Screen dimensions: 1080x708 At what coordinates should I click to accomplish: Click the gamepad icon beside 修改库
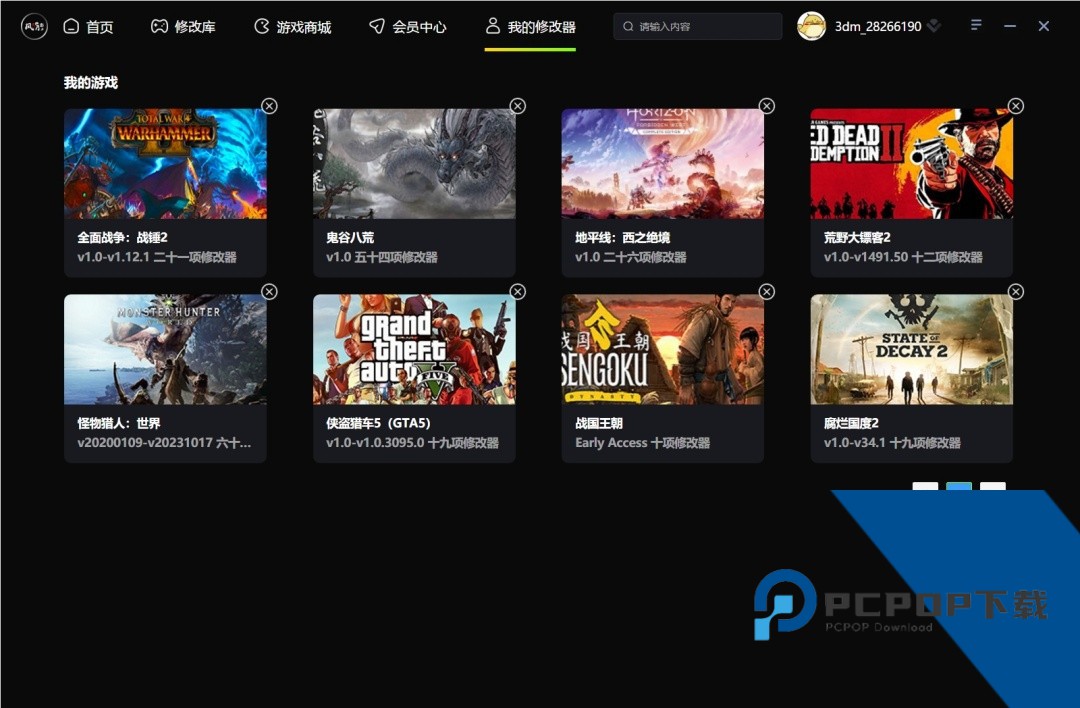[x=159, y=26]
